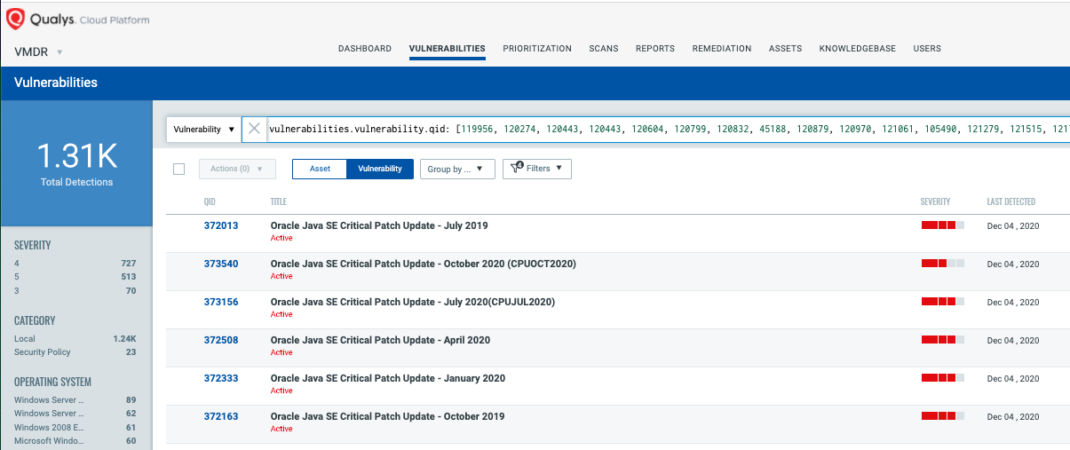This screenshot has height=450, width=1070.
Task: Toggle the select-all checkbox
Action: [179, 169]
